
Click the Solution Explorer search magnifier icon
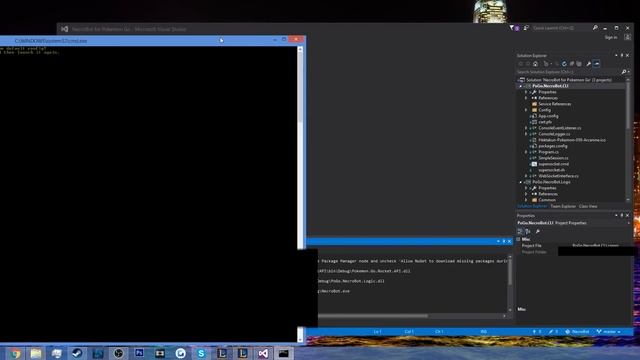[x=624, y=72]
